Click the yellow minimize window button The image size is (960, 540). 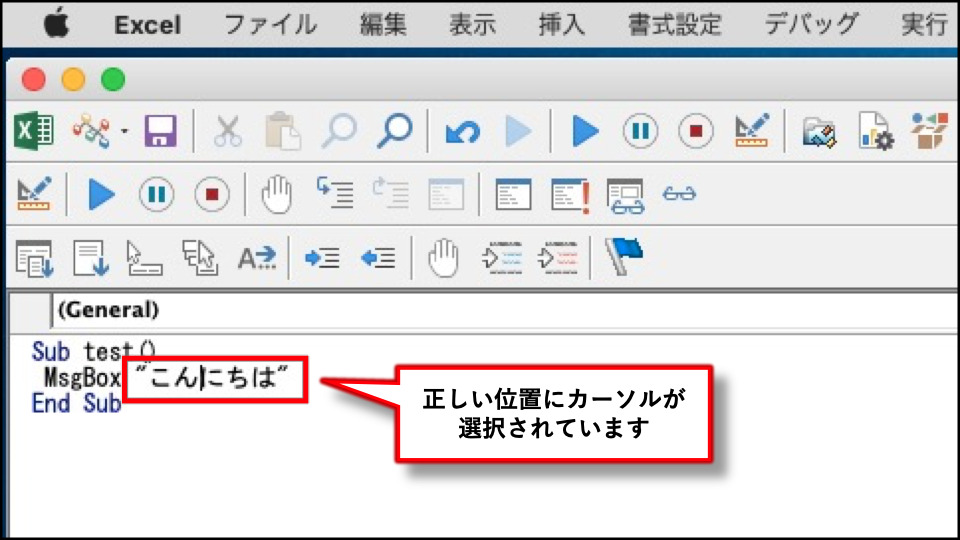point(73,80)
